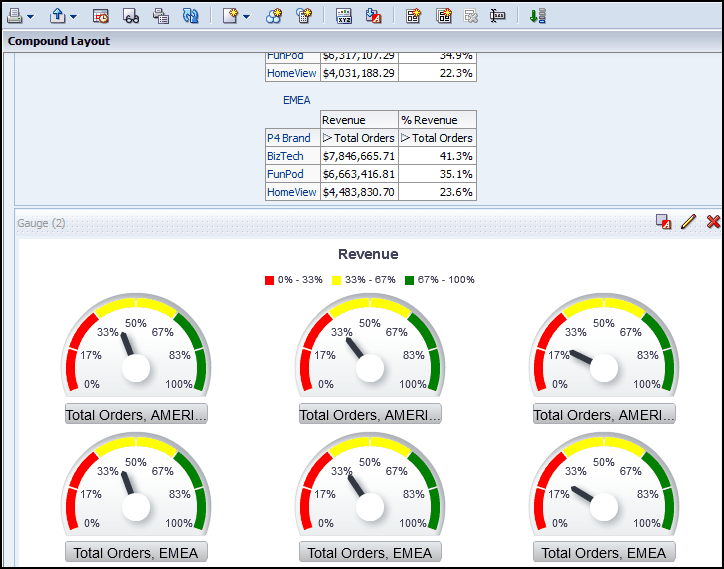Click the green 67% - 100% legend swatch
The width and height of the screenshot is (724, 569).
click(x=409, y=280)
